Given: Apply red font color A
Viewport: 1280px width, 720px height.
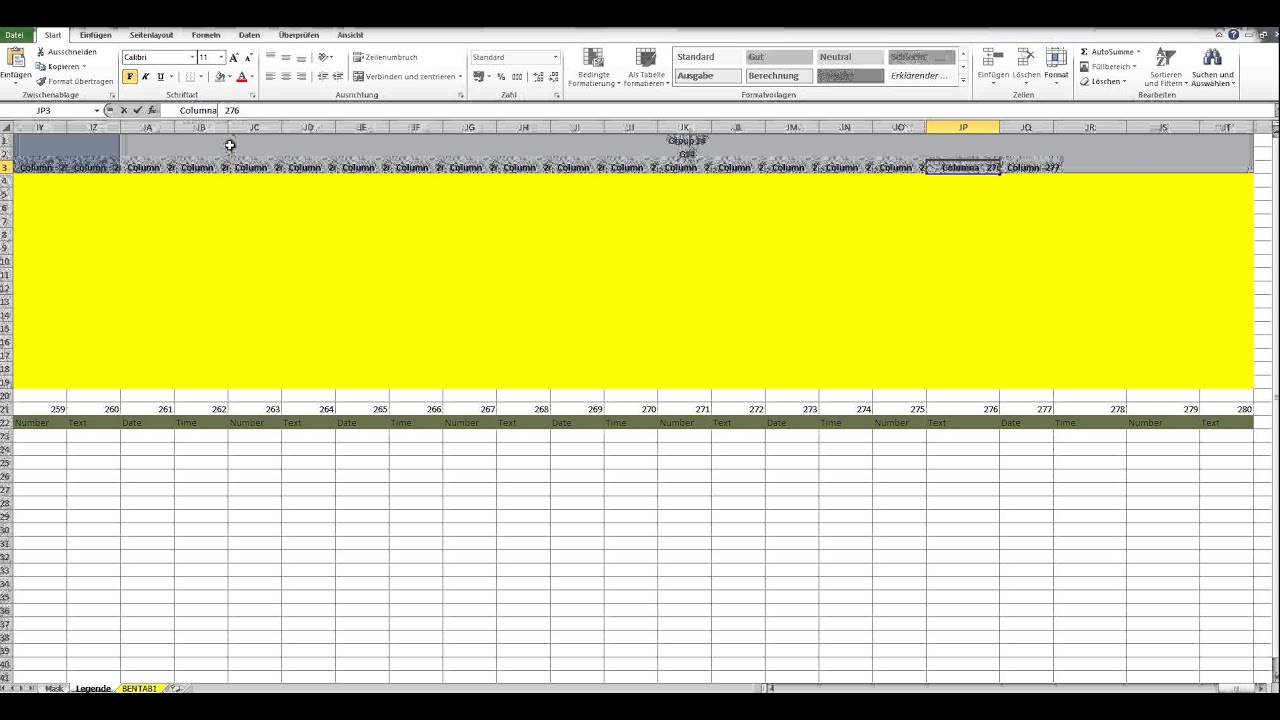Looking at the screenshot, I should pyautogui.click(x=241, y=76).
